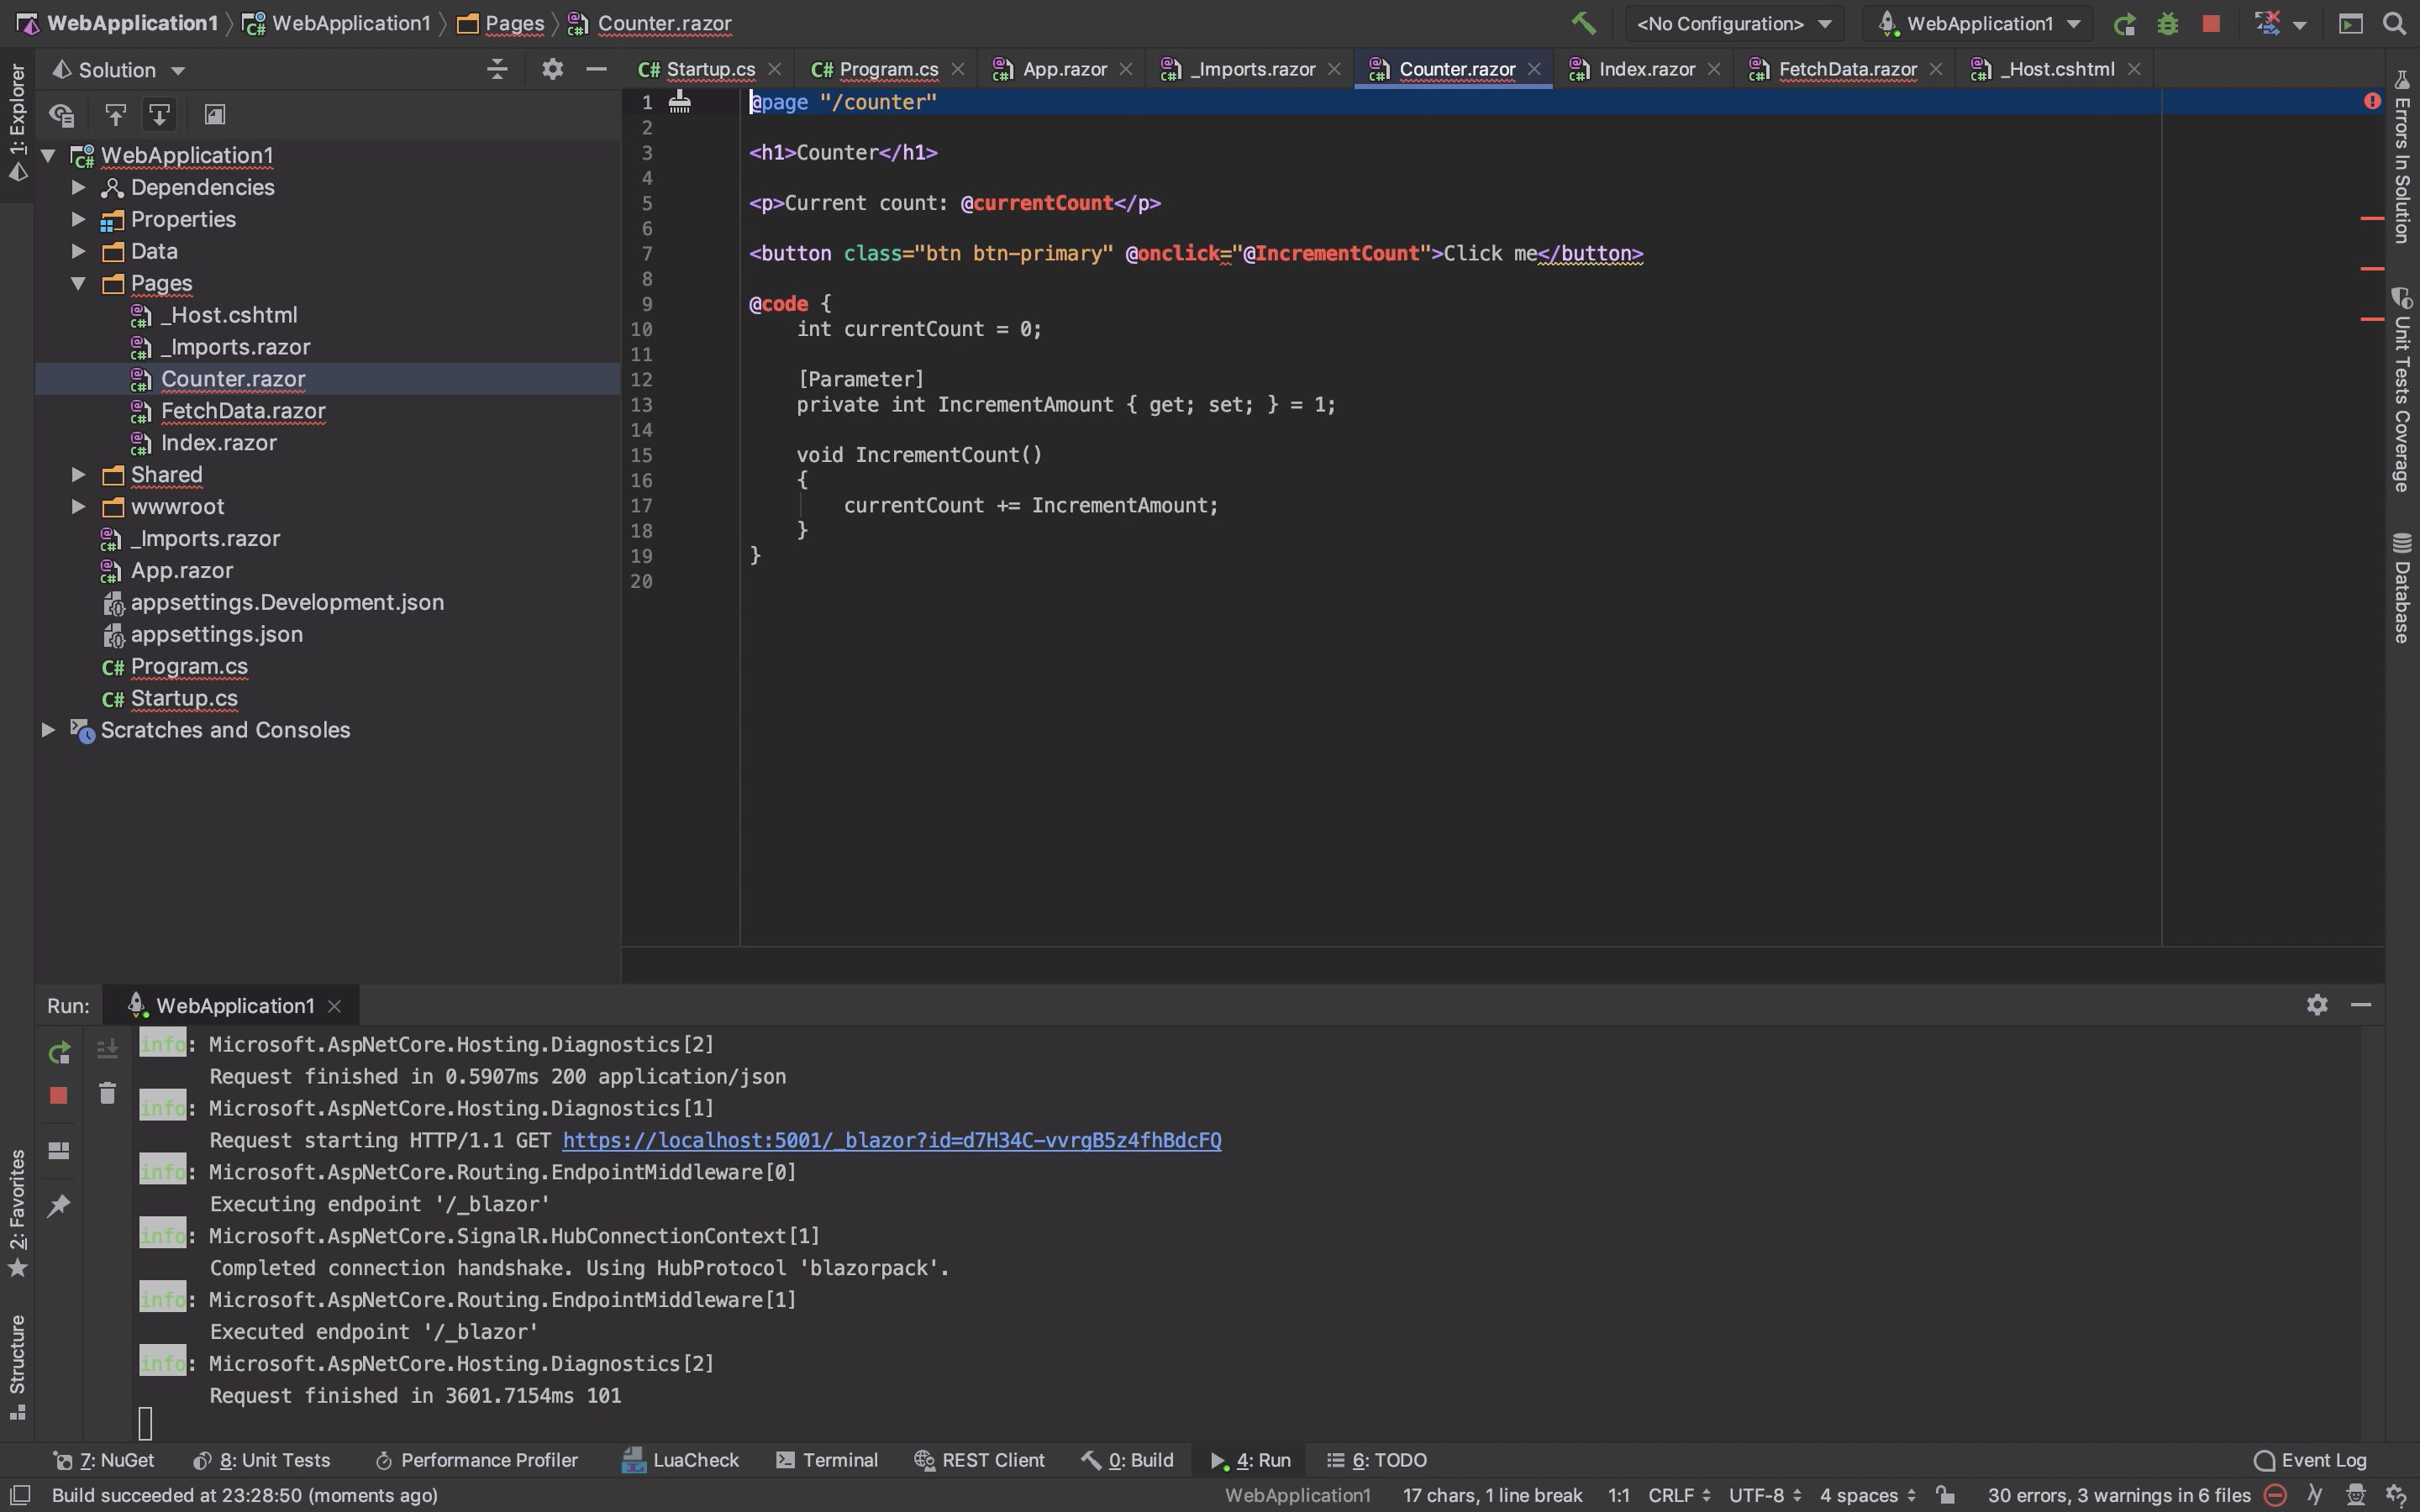Viewport: 2420px width, 1512px height.
Task: Restore layout in the Run panel
Action: [59, 1150]
